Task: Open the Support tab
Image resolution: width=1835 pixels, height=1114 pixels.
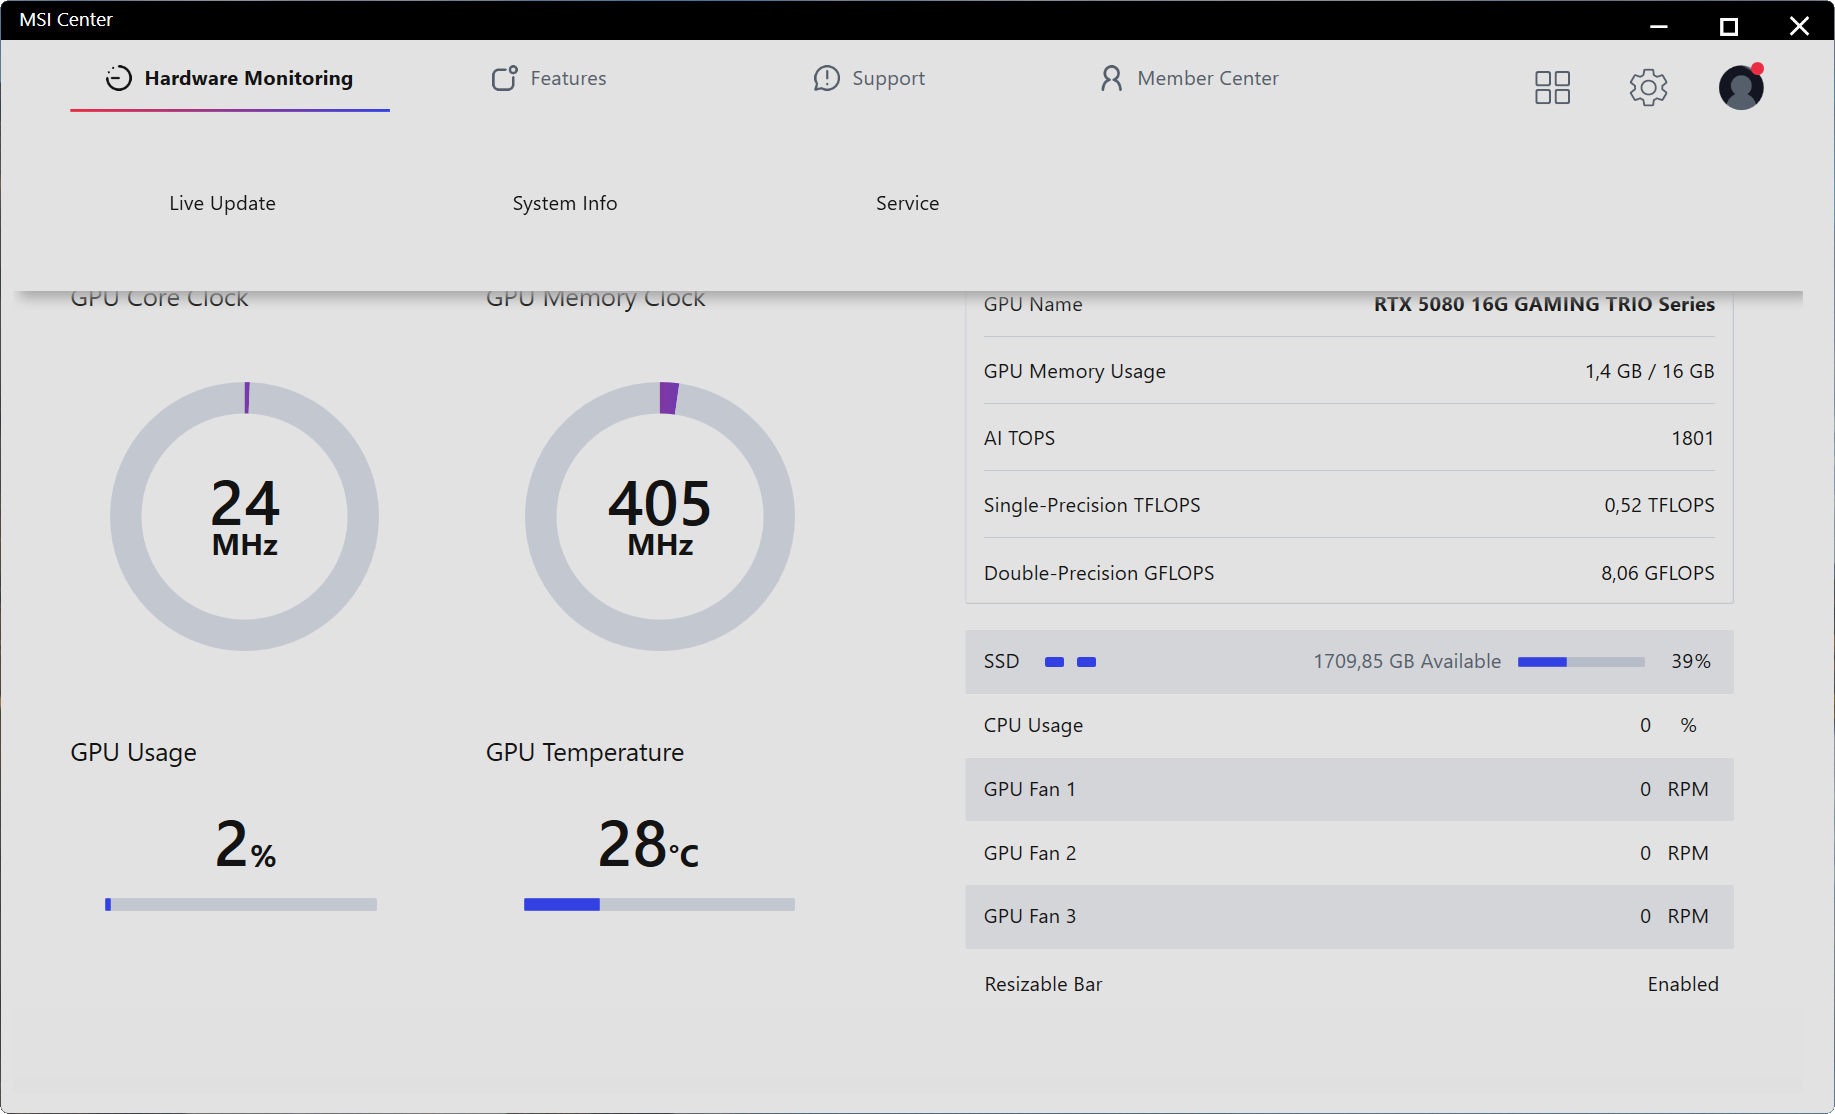Action: click(x=869, y=78)
